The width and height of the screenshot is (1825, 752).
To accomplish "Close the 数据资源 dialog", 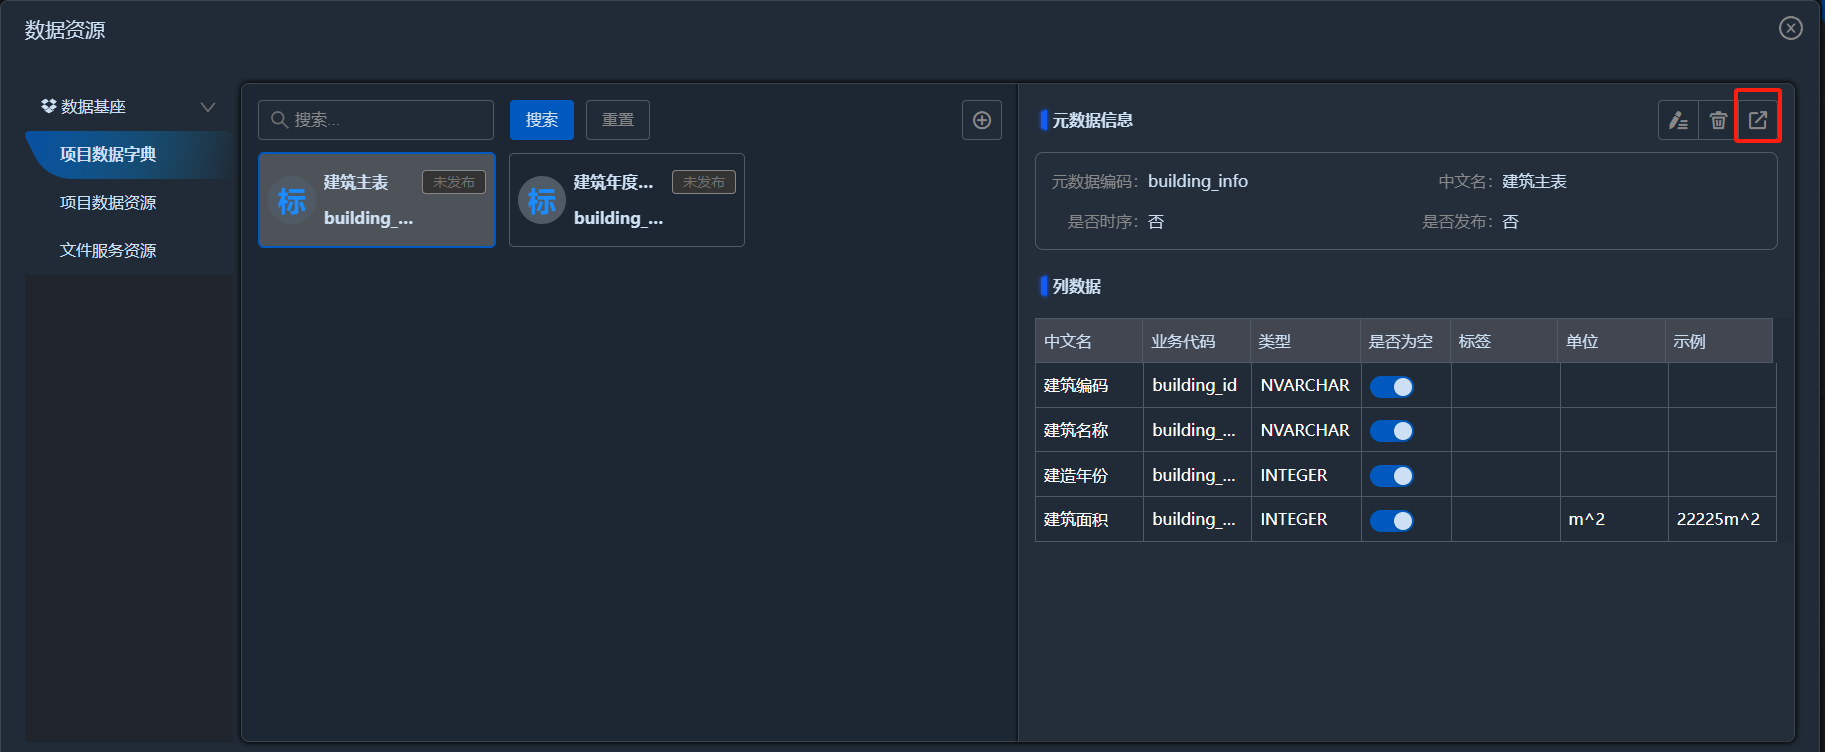I will click(x=1791, y=28).
